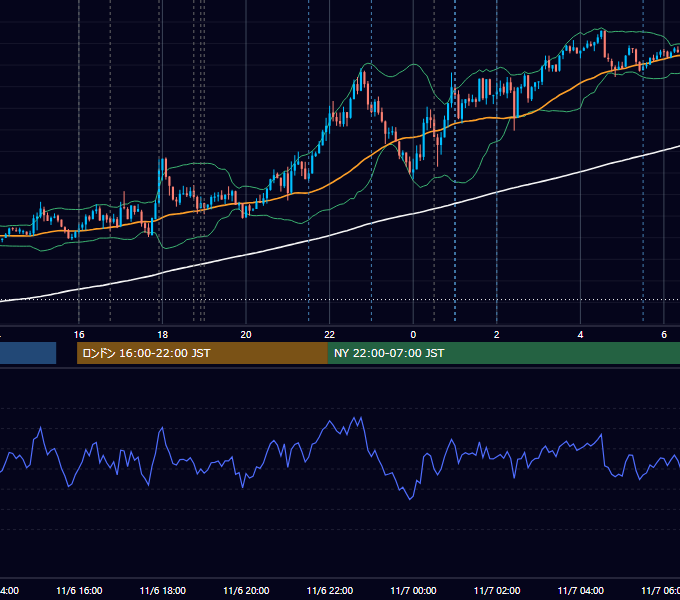Click the 11/6 20:00 date label
Screen dimensions: 680x600
pos(246,590)
